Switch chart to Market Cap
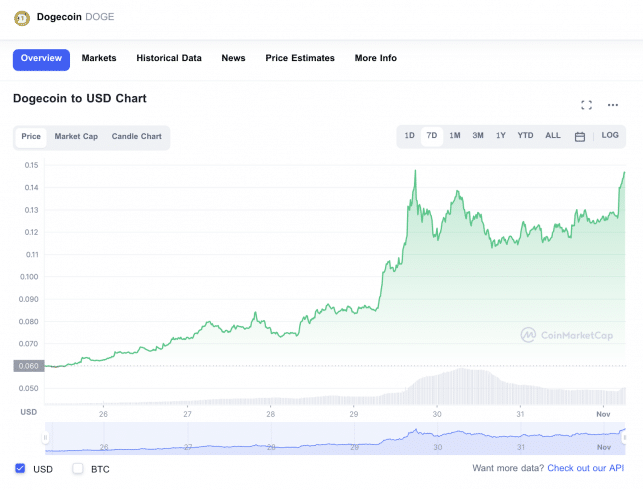Screen dimensions: 643x490 coord(76,137)
